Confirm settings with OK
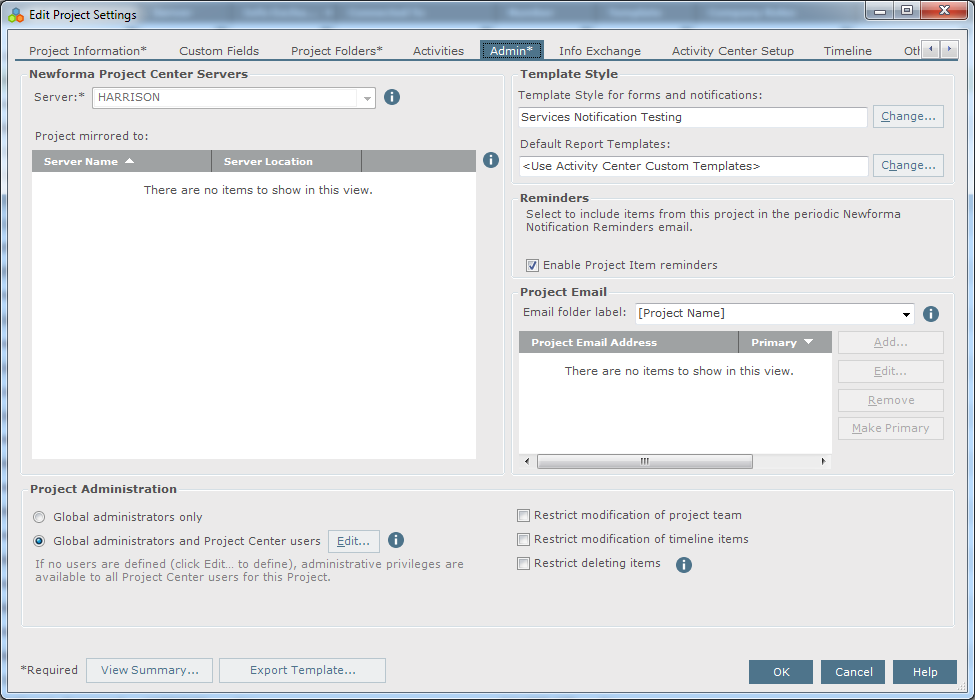This screenshot has height=700, width=975. [x=780, y=672]
